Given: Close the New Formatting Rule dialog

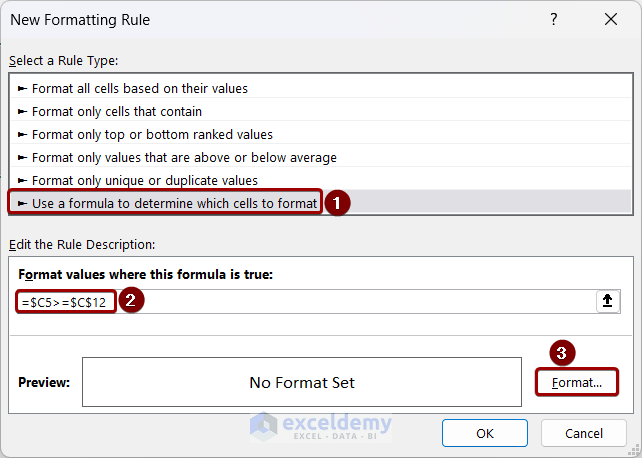Looking at the screenshot, I should [610, 20].
